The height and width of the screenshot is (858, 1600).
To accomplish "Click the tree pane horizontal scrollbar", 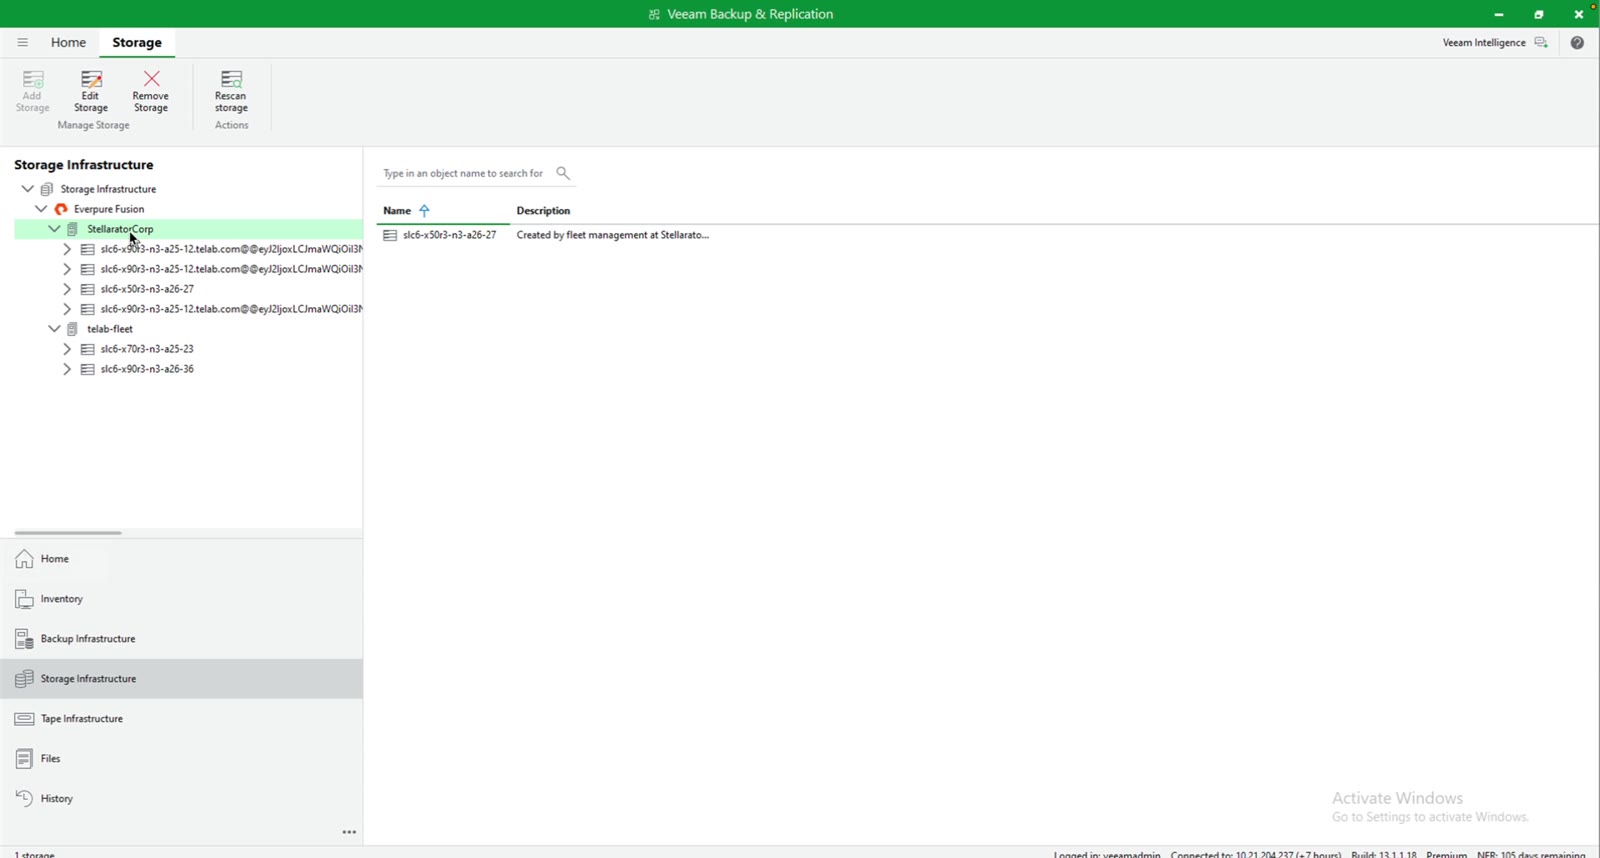I will click(x=68, y=533).
